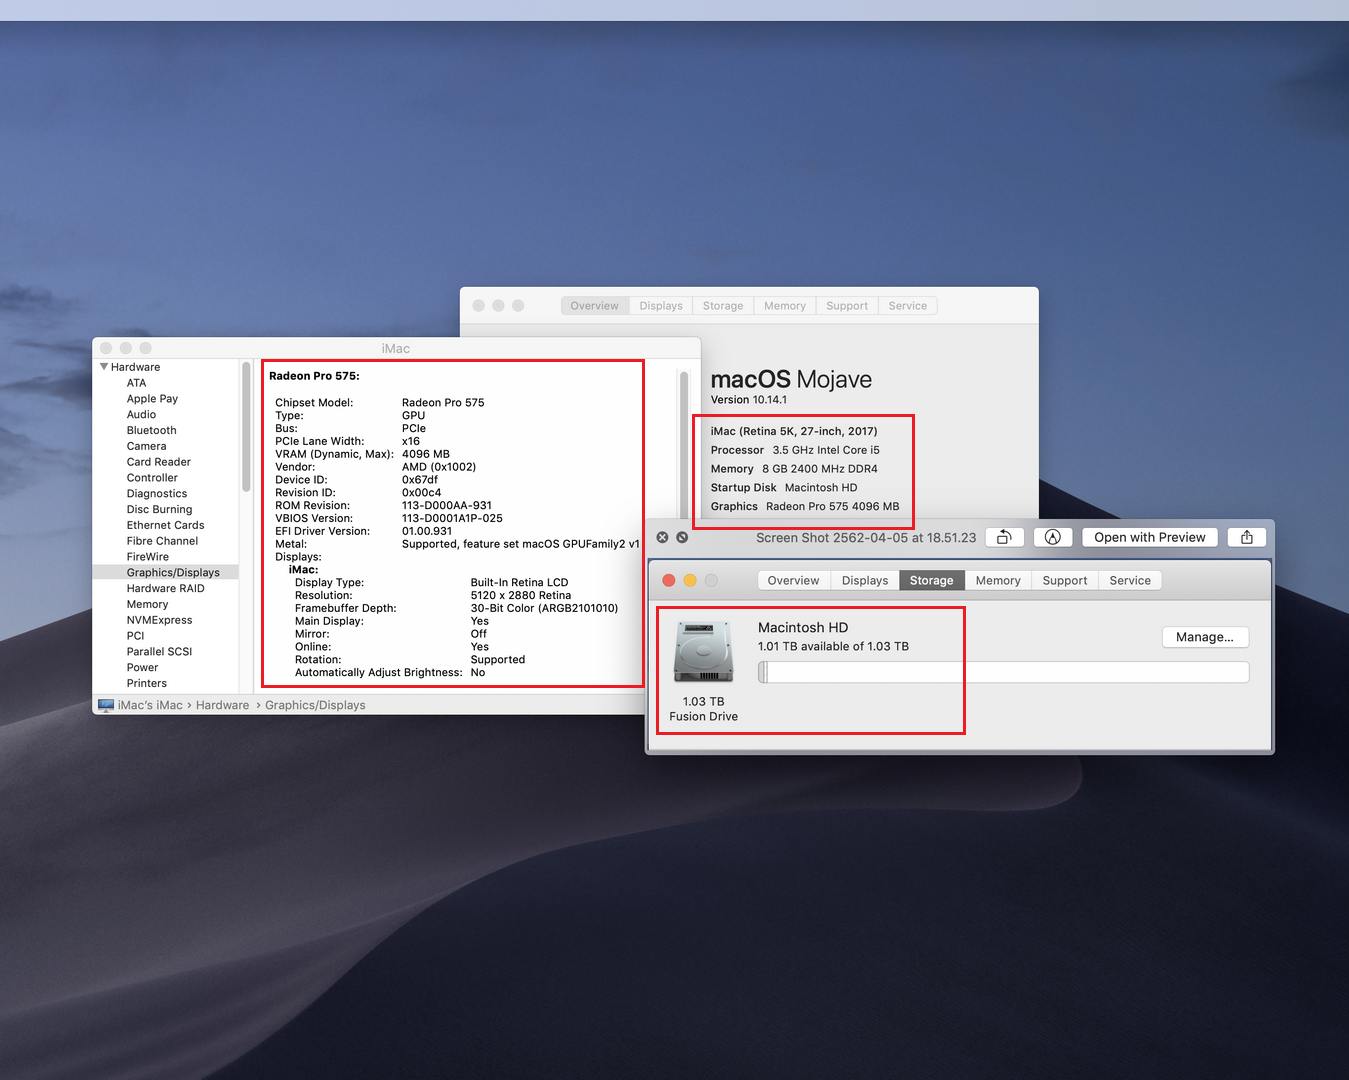Click '1.01 TB available of 1.03 TB' text
Image resolution: width=1349 pixels, height=1080 pixels.
click(x=833, y=647)
